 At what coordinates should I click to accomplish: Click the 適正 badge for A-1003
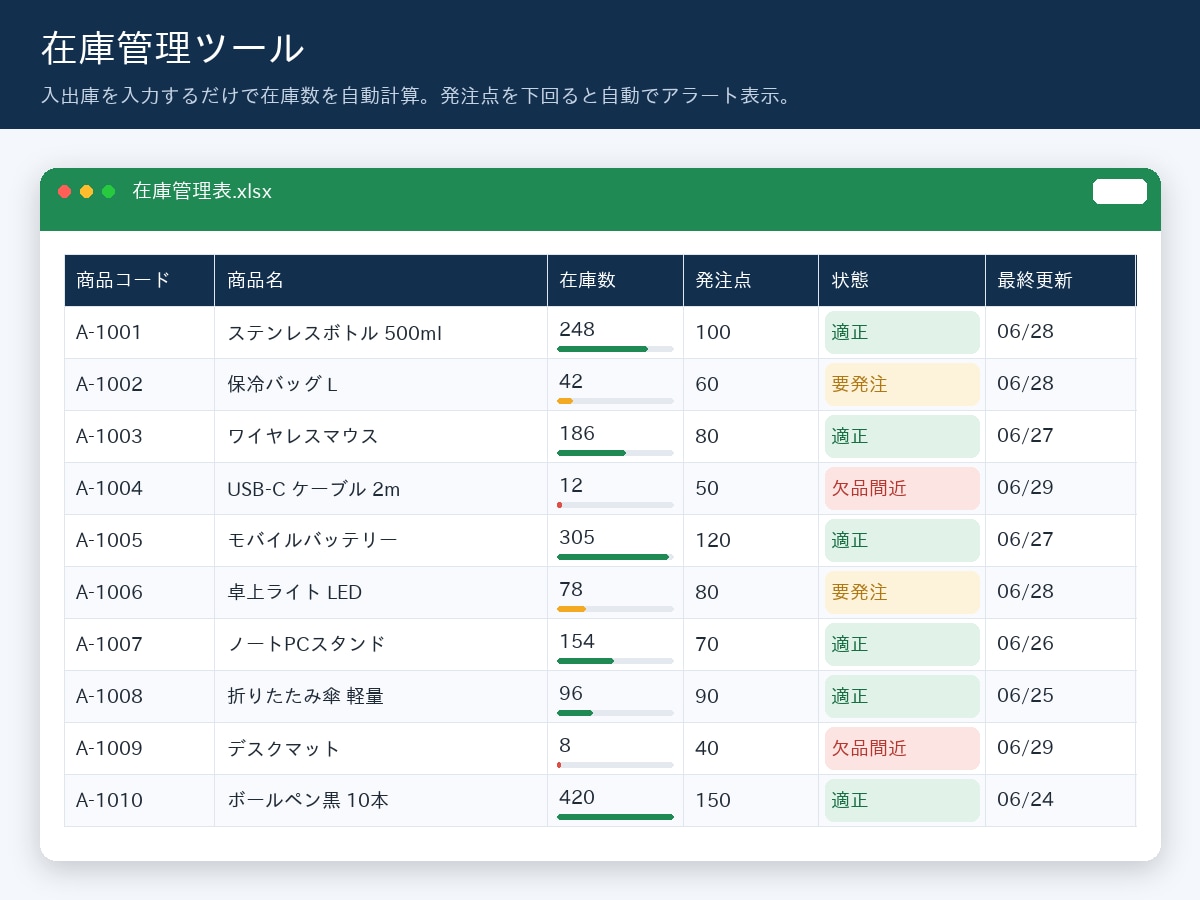(x=902, y=437)
